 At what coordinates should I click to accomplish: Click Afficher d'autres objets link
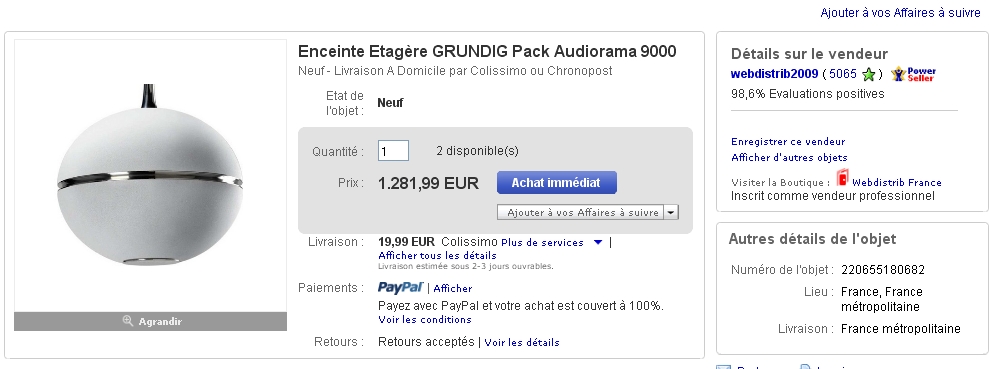coord(789,158)
